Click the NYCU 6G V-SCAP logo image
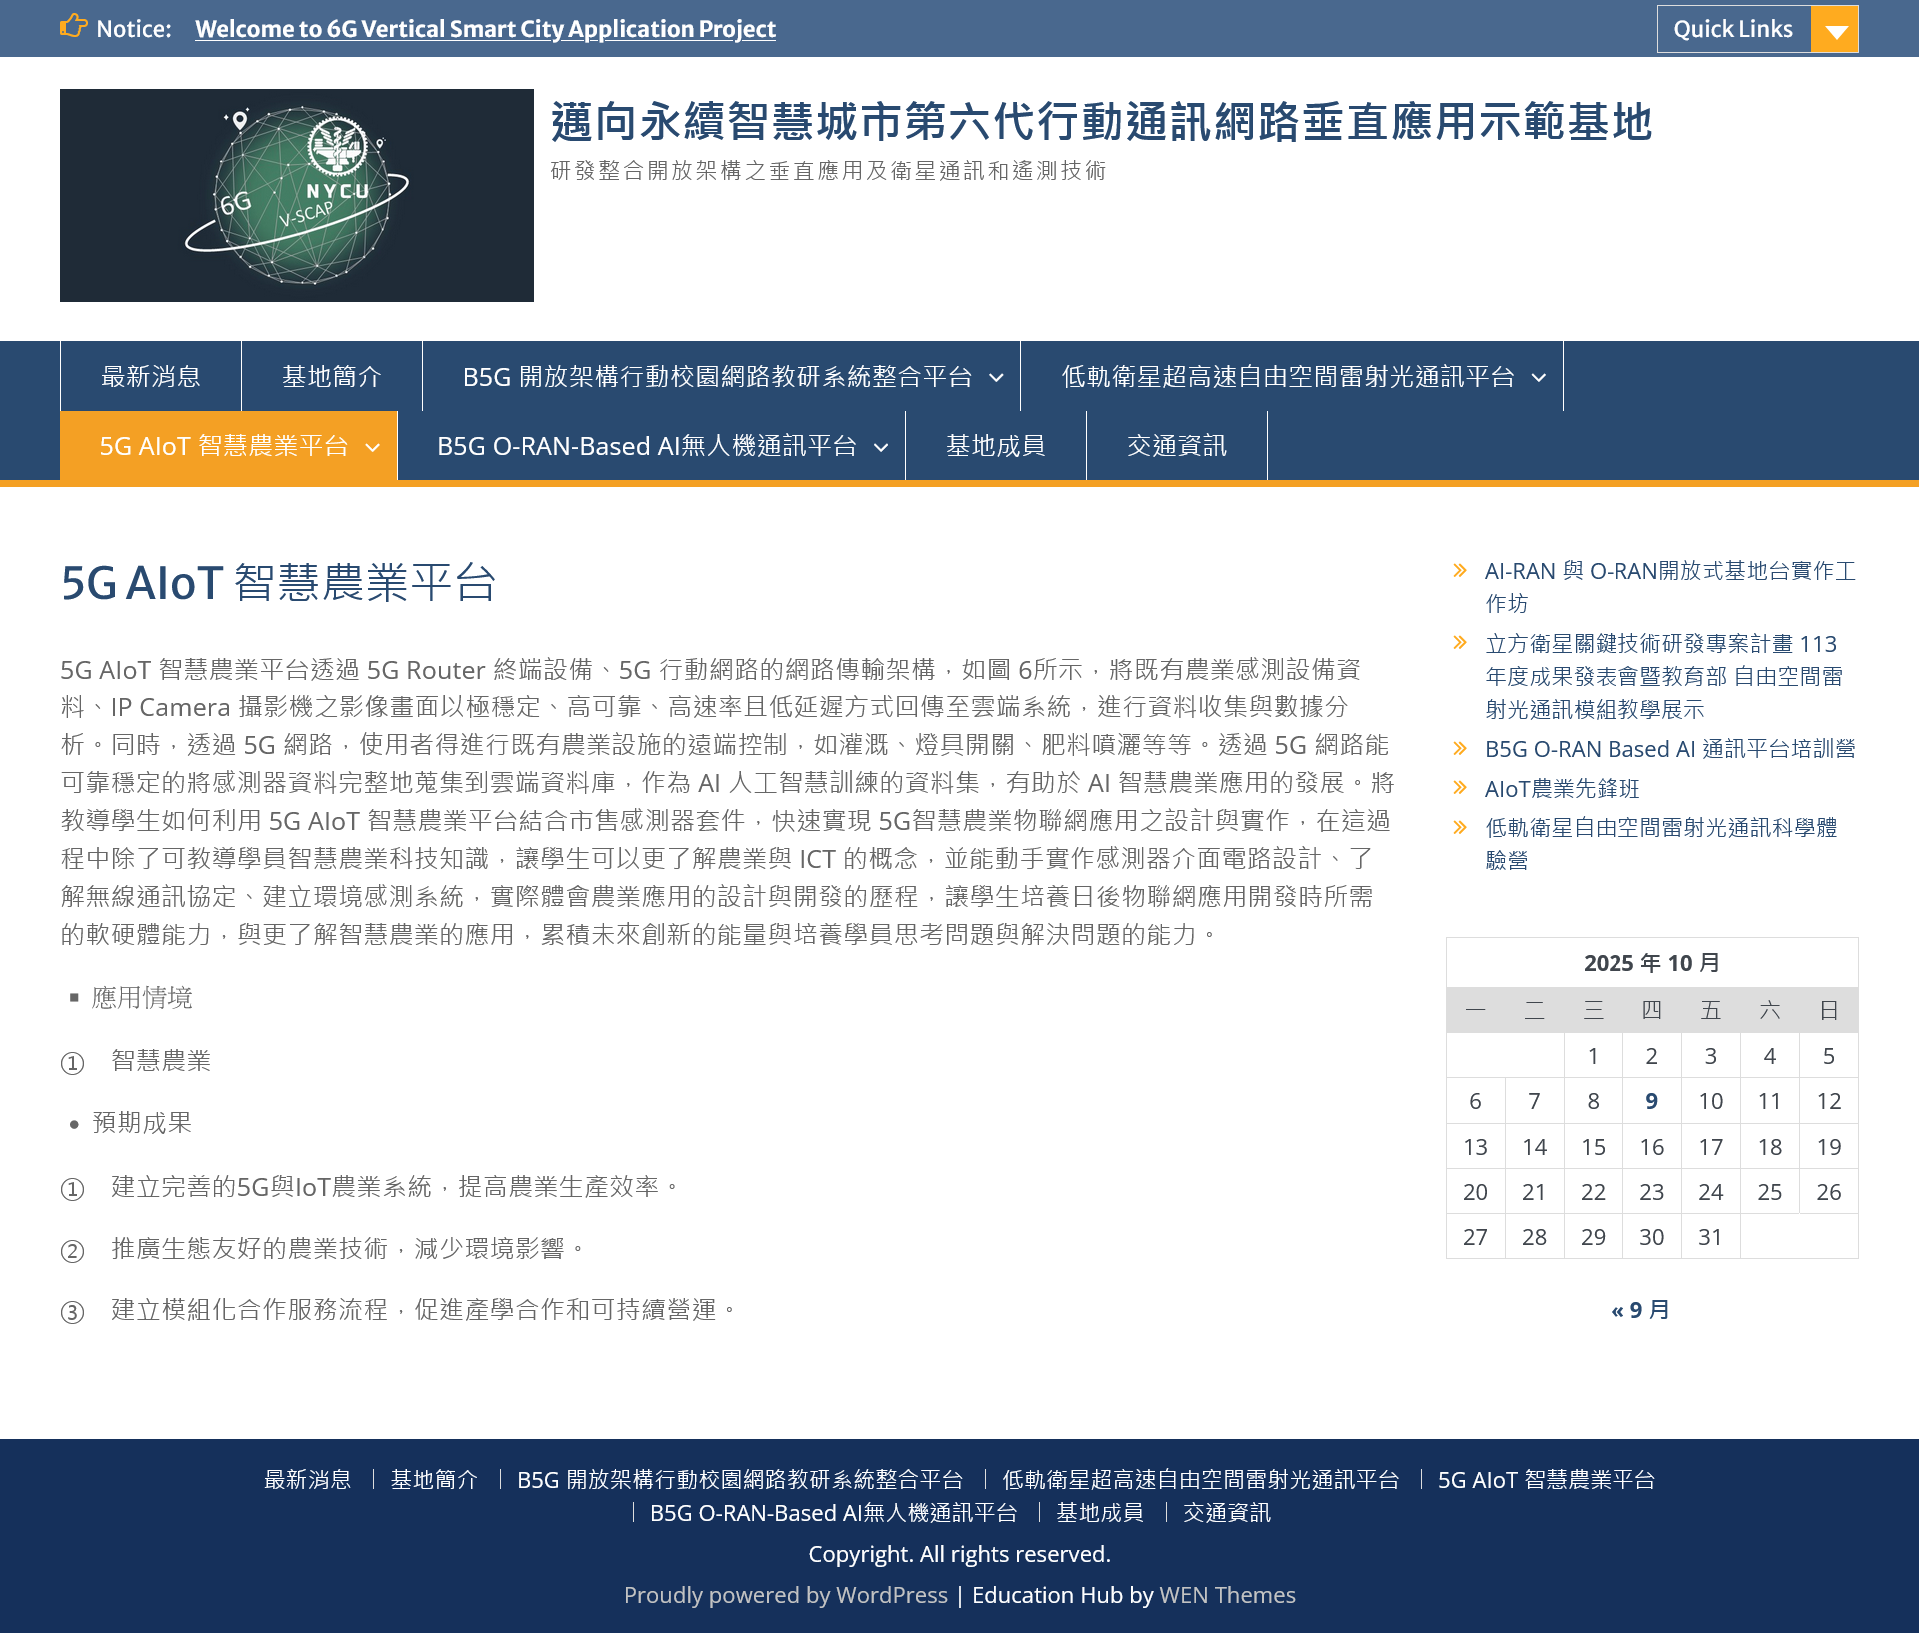The height and width of the screenshot is (1634, 1920). click(x=297, y=195)
